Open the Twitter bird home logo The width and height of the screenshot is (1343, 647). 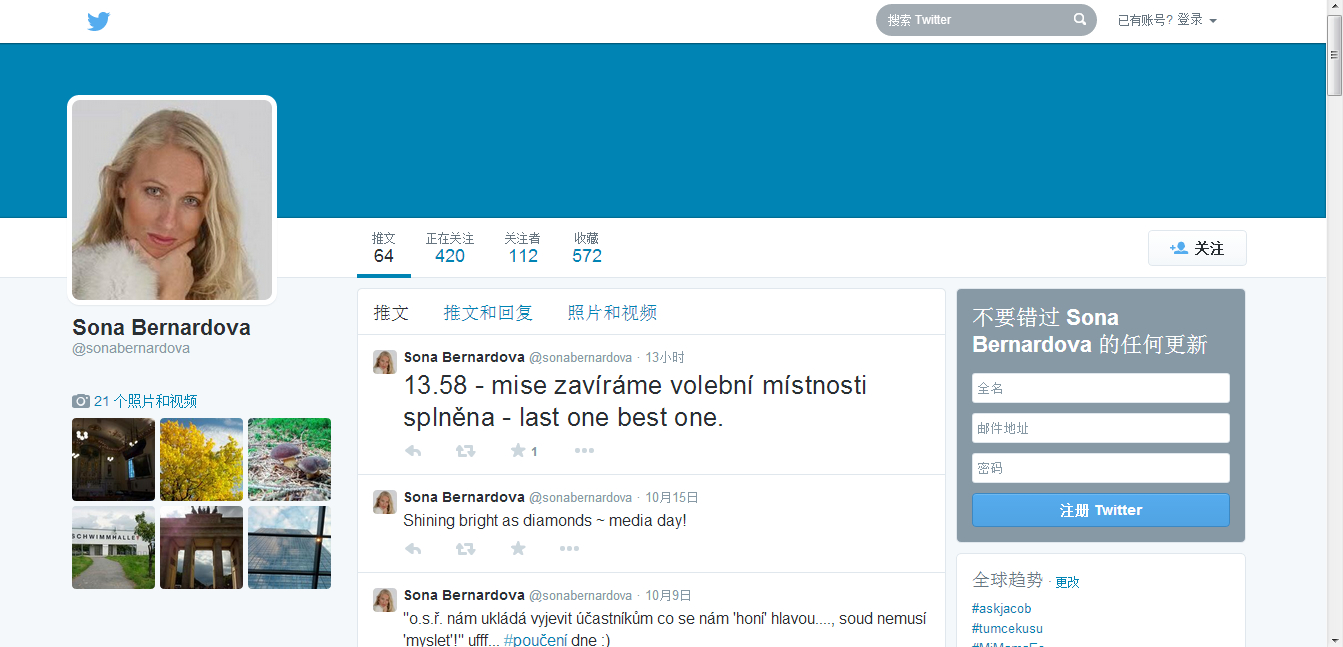tap(98, 21)
